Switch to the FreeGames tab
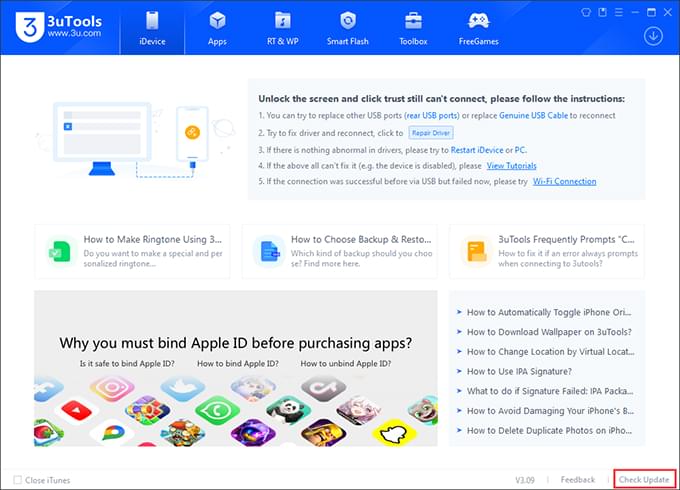Screen dimensions: 680x490 point(479,28)
